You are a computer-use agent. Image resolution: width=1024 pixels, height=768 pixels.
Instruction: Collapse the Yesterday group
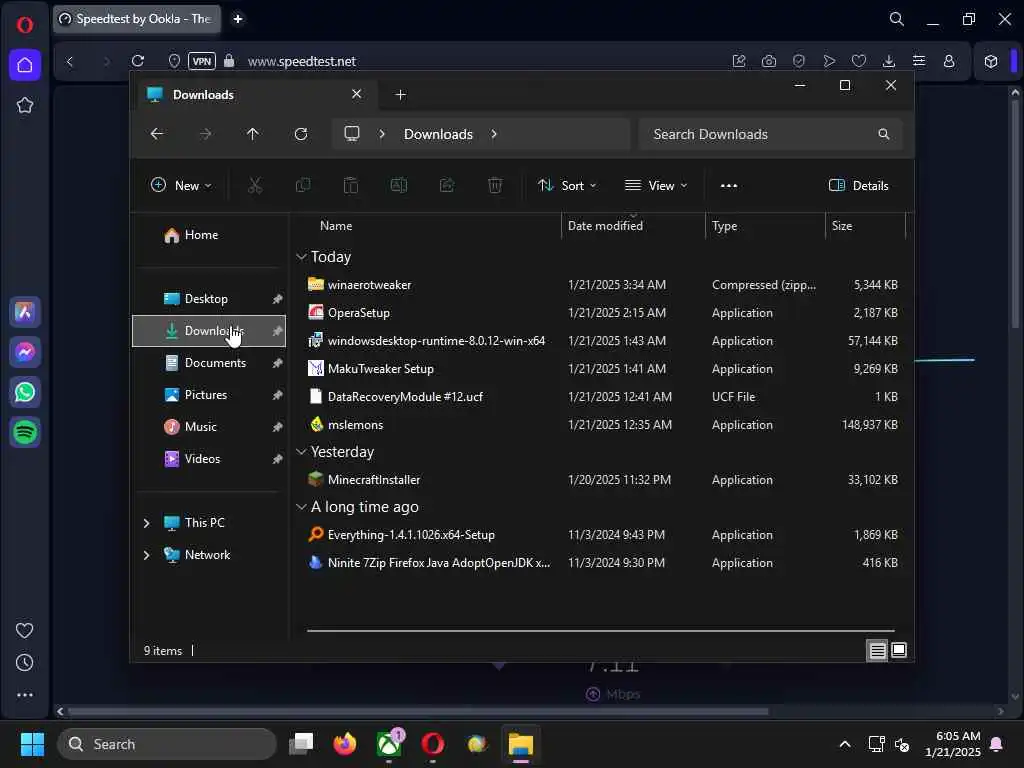(x=301, y=451)
